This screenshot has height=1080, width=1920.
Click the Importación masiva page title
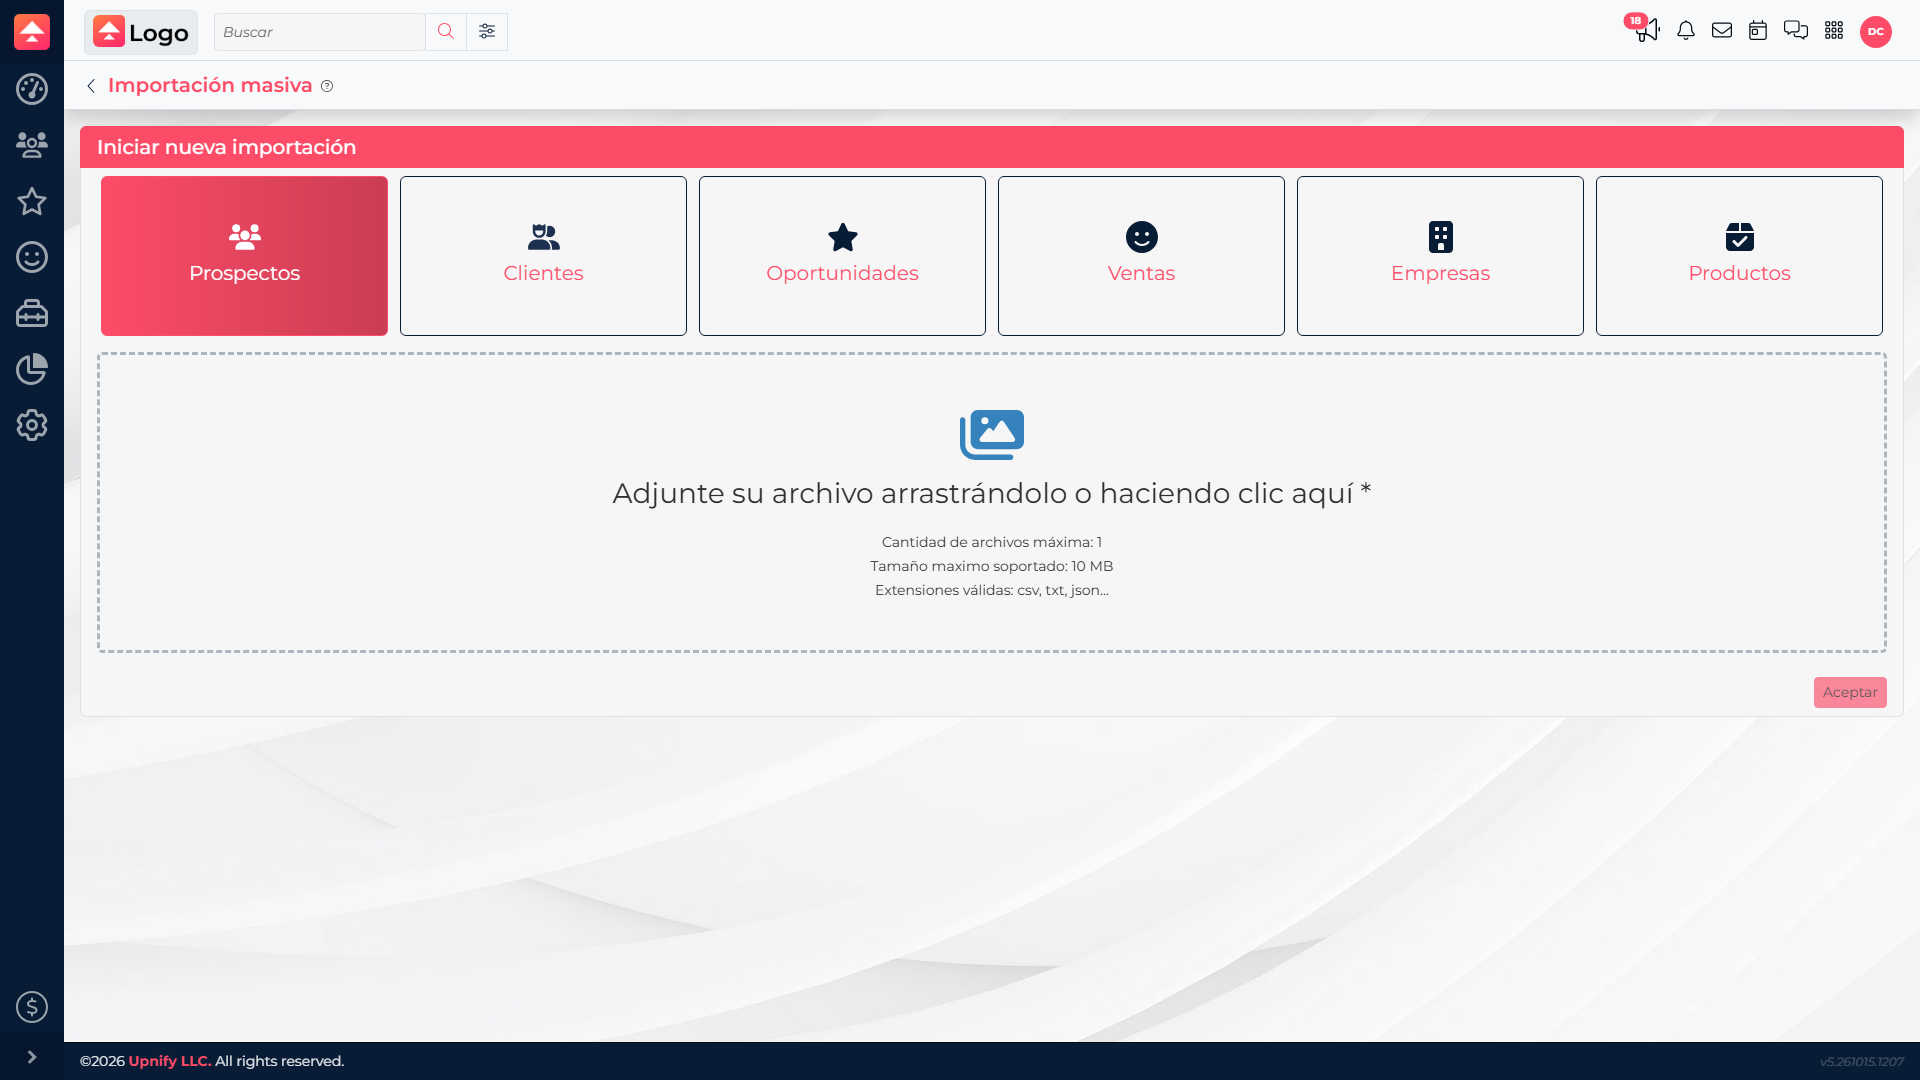coord(210,86)
